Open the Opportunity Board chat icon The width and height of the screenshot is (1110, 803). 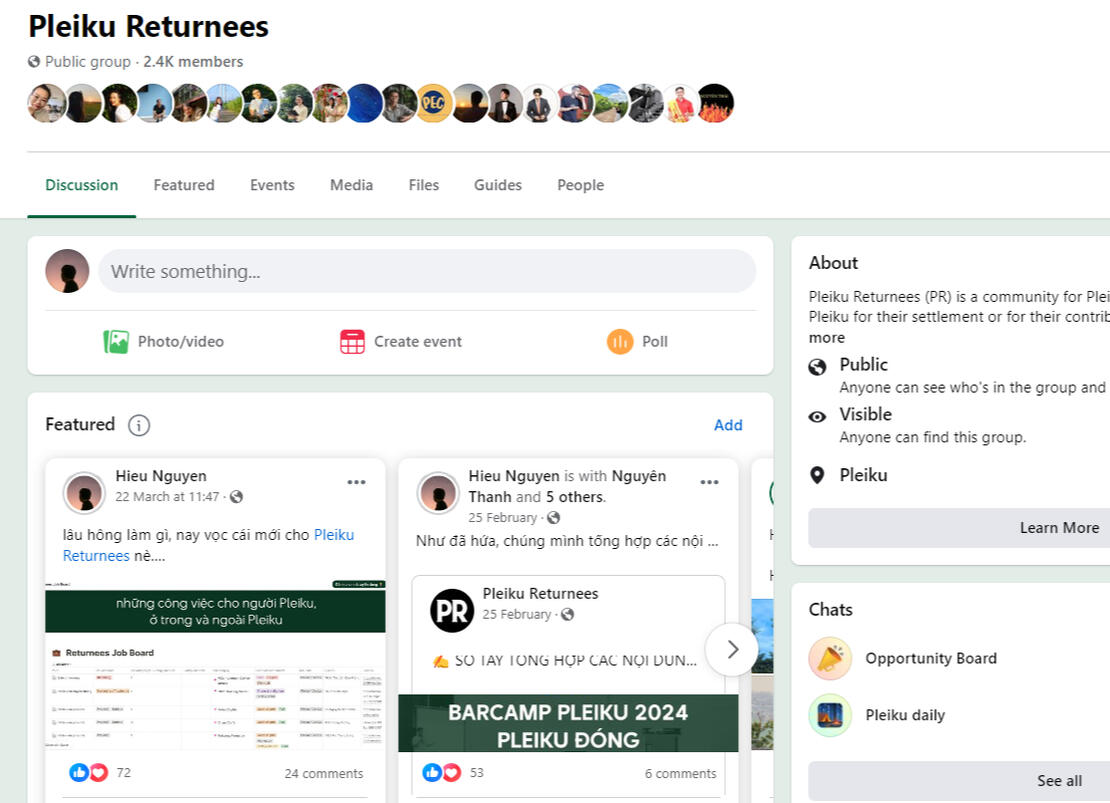click(x=830, y=658)
